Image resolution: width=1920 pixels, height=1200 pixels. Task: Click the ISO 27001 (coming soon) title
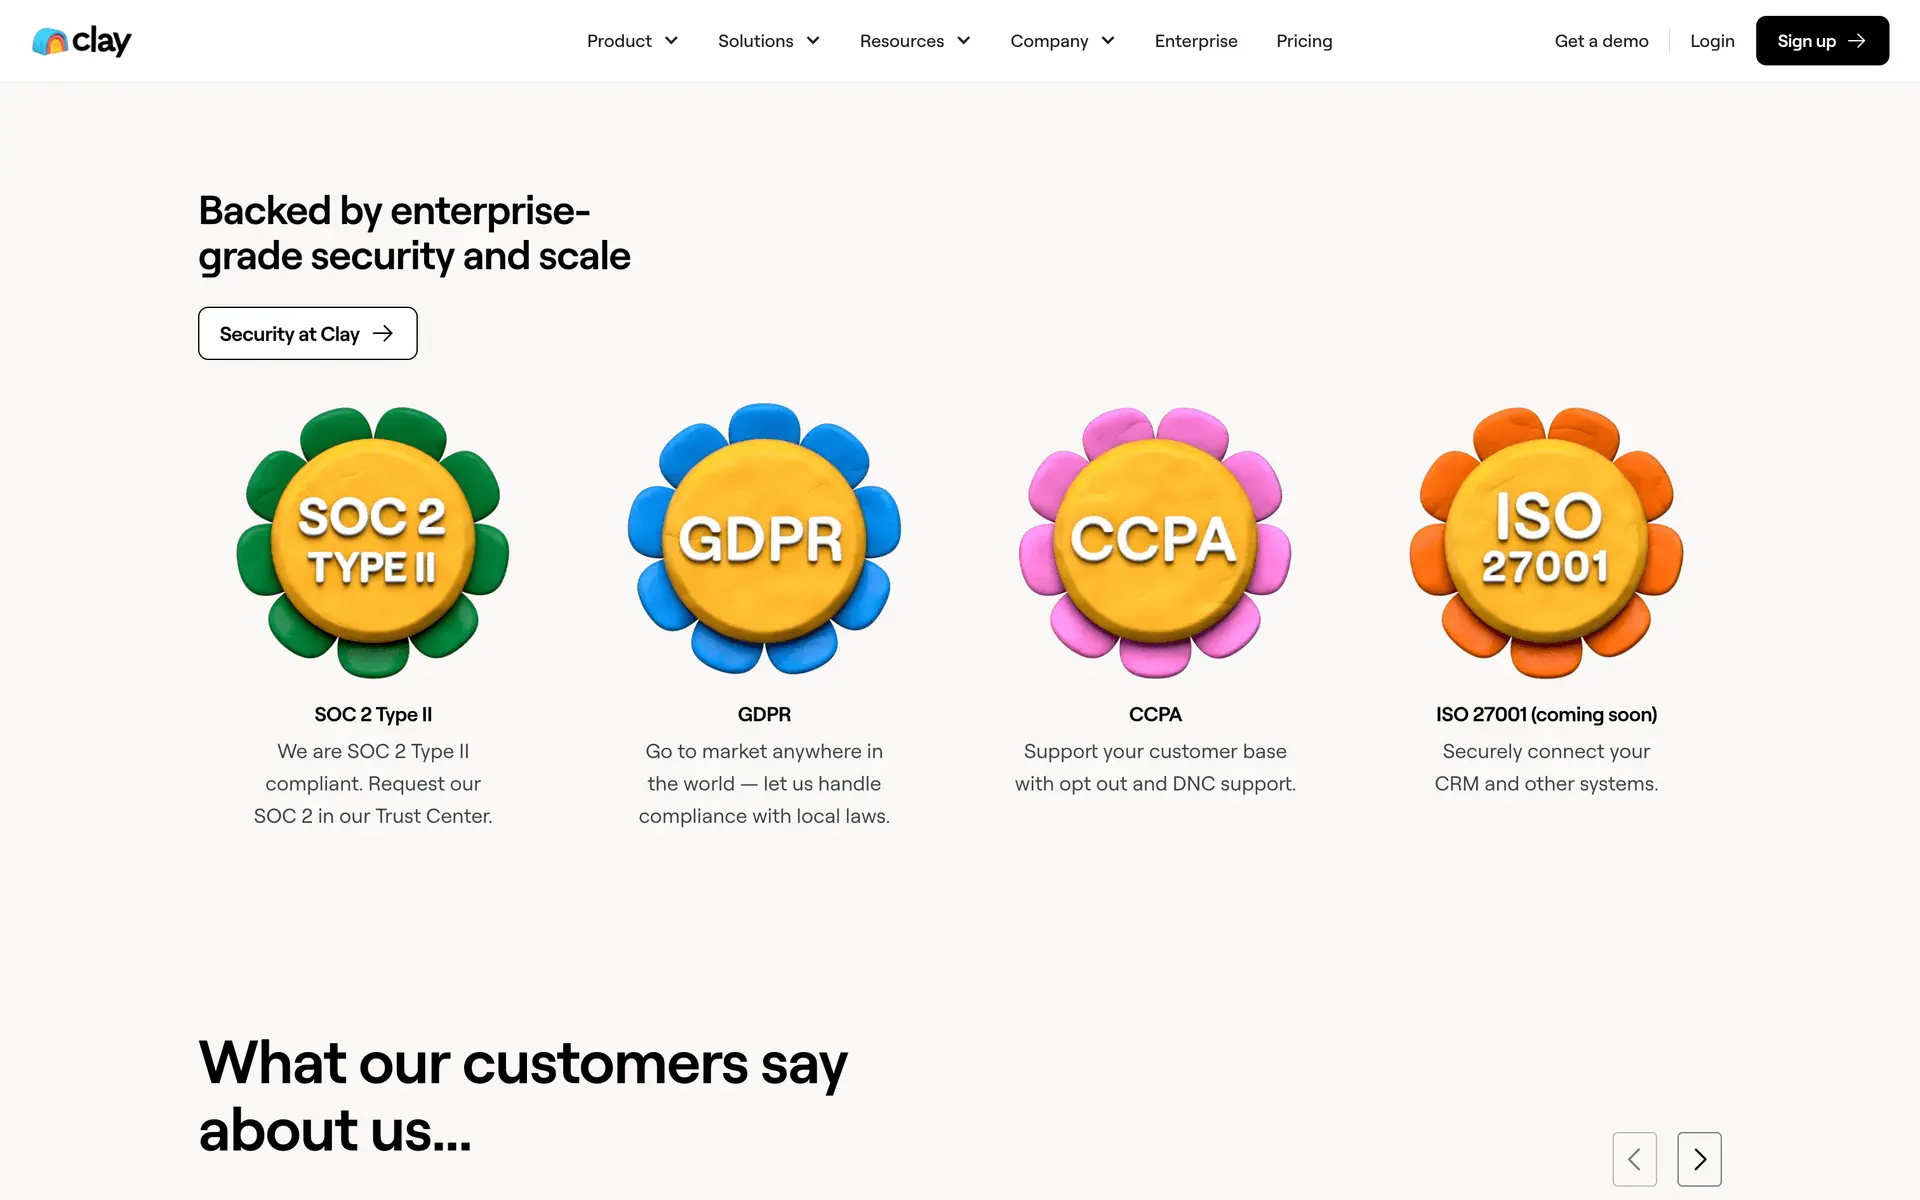(1546, 714)
